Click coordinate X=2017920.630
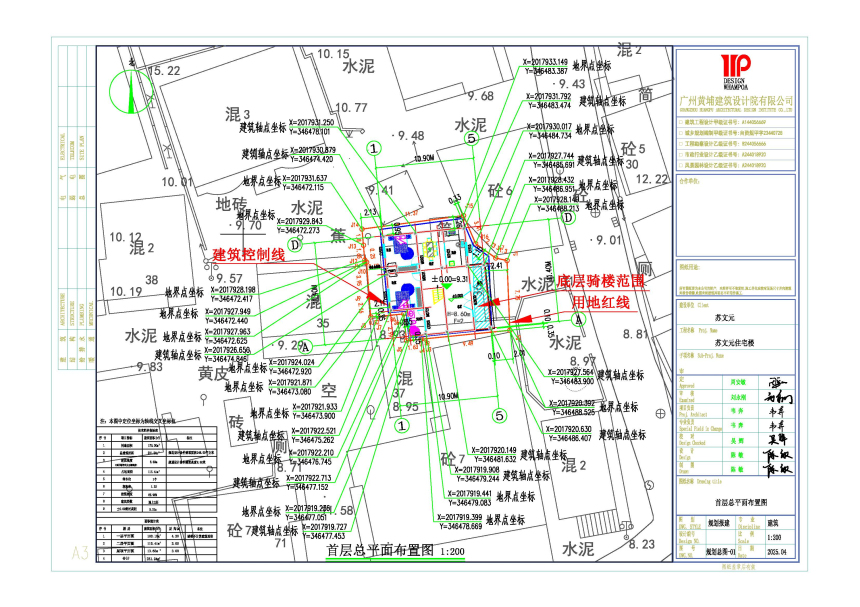The width and height of the screenshot is (860, 607). tap(569, 429)
